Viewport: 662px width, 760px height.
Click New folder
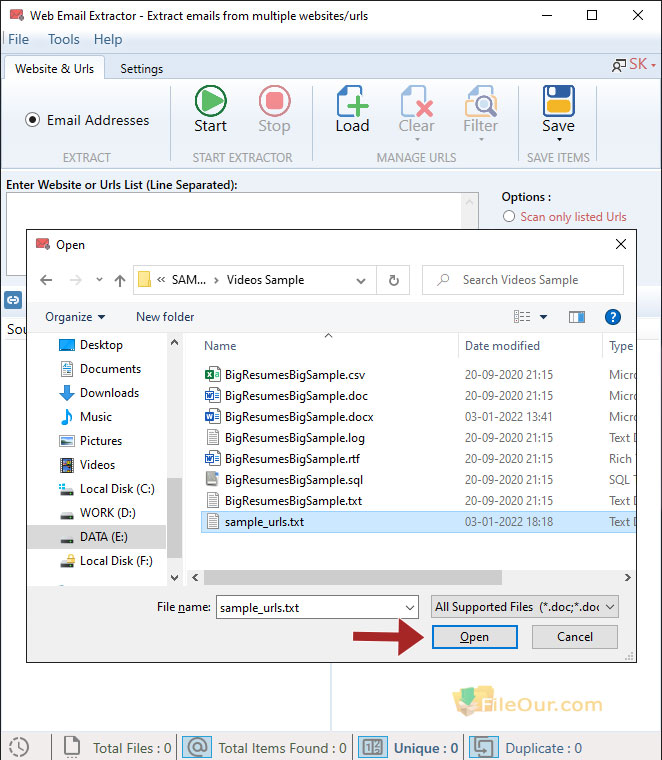click(165, 317)
